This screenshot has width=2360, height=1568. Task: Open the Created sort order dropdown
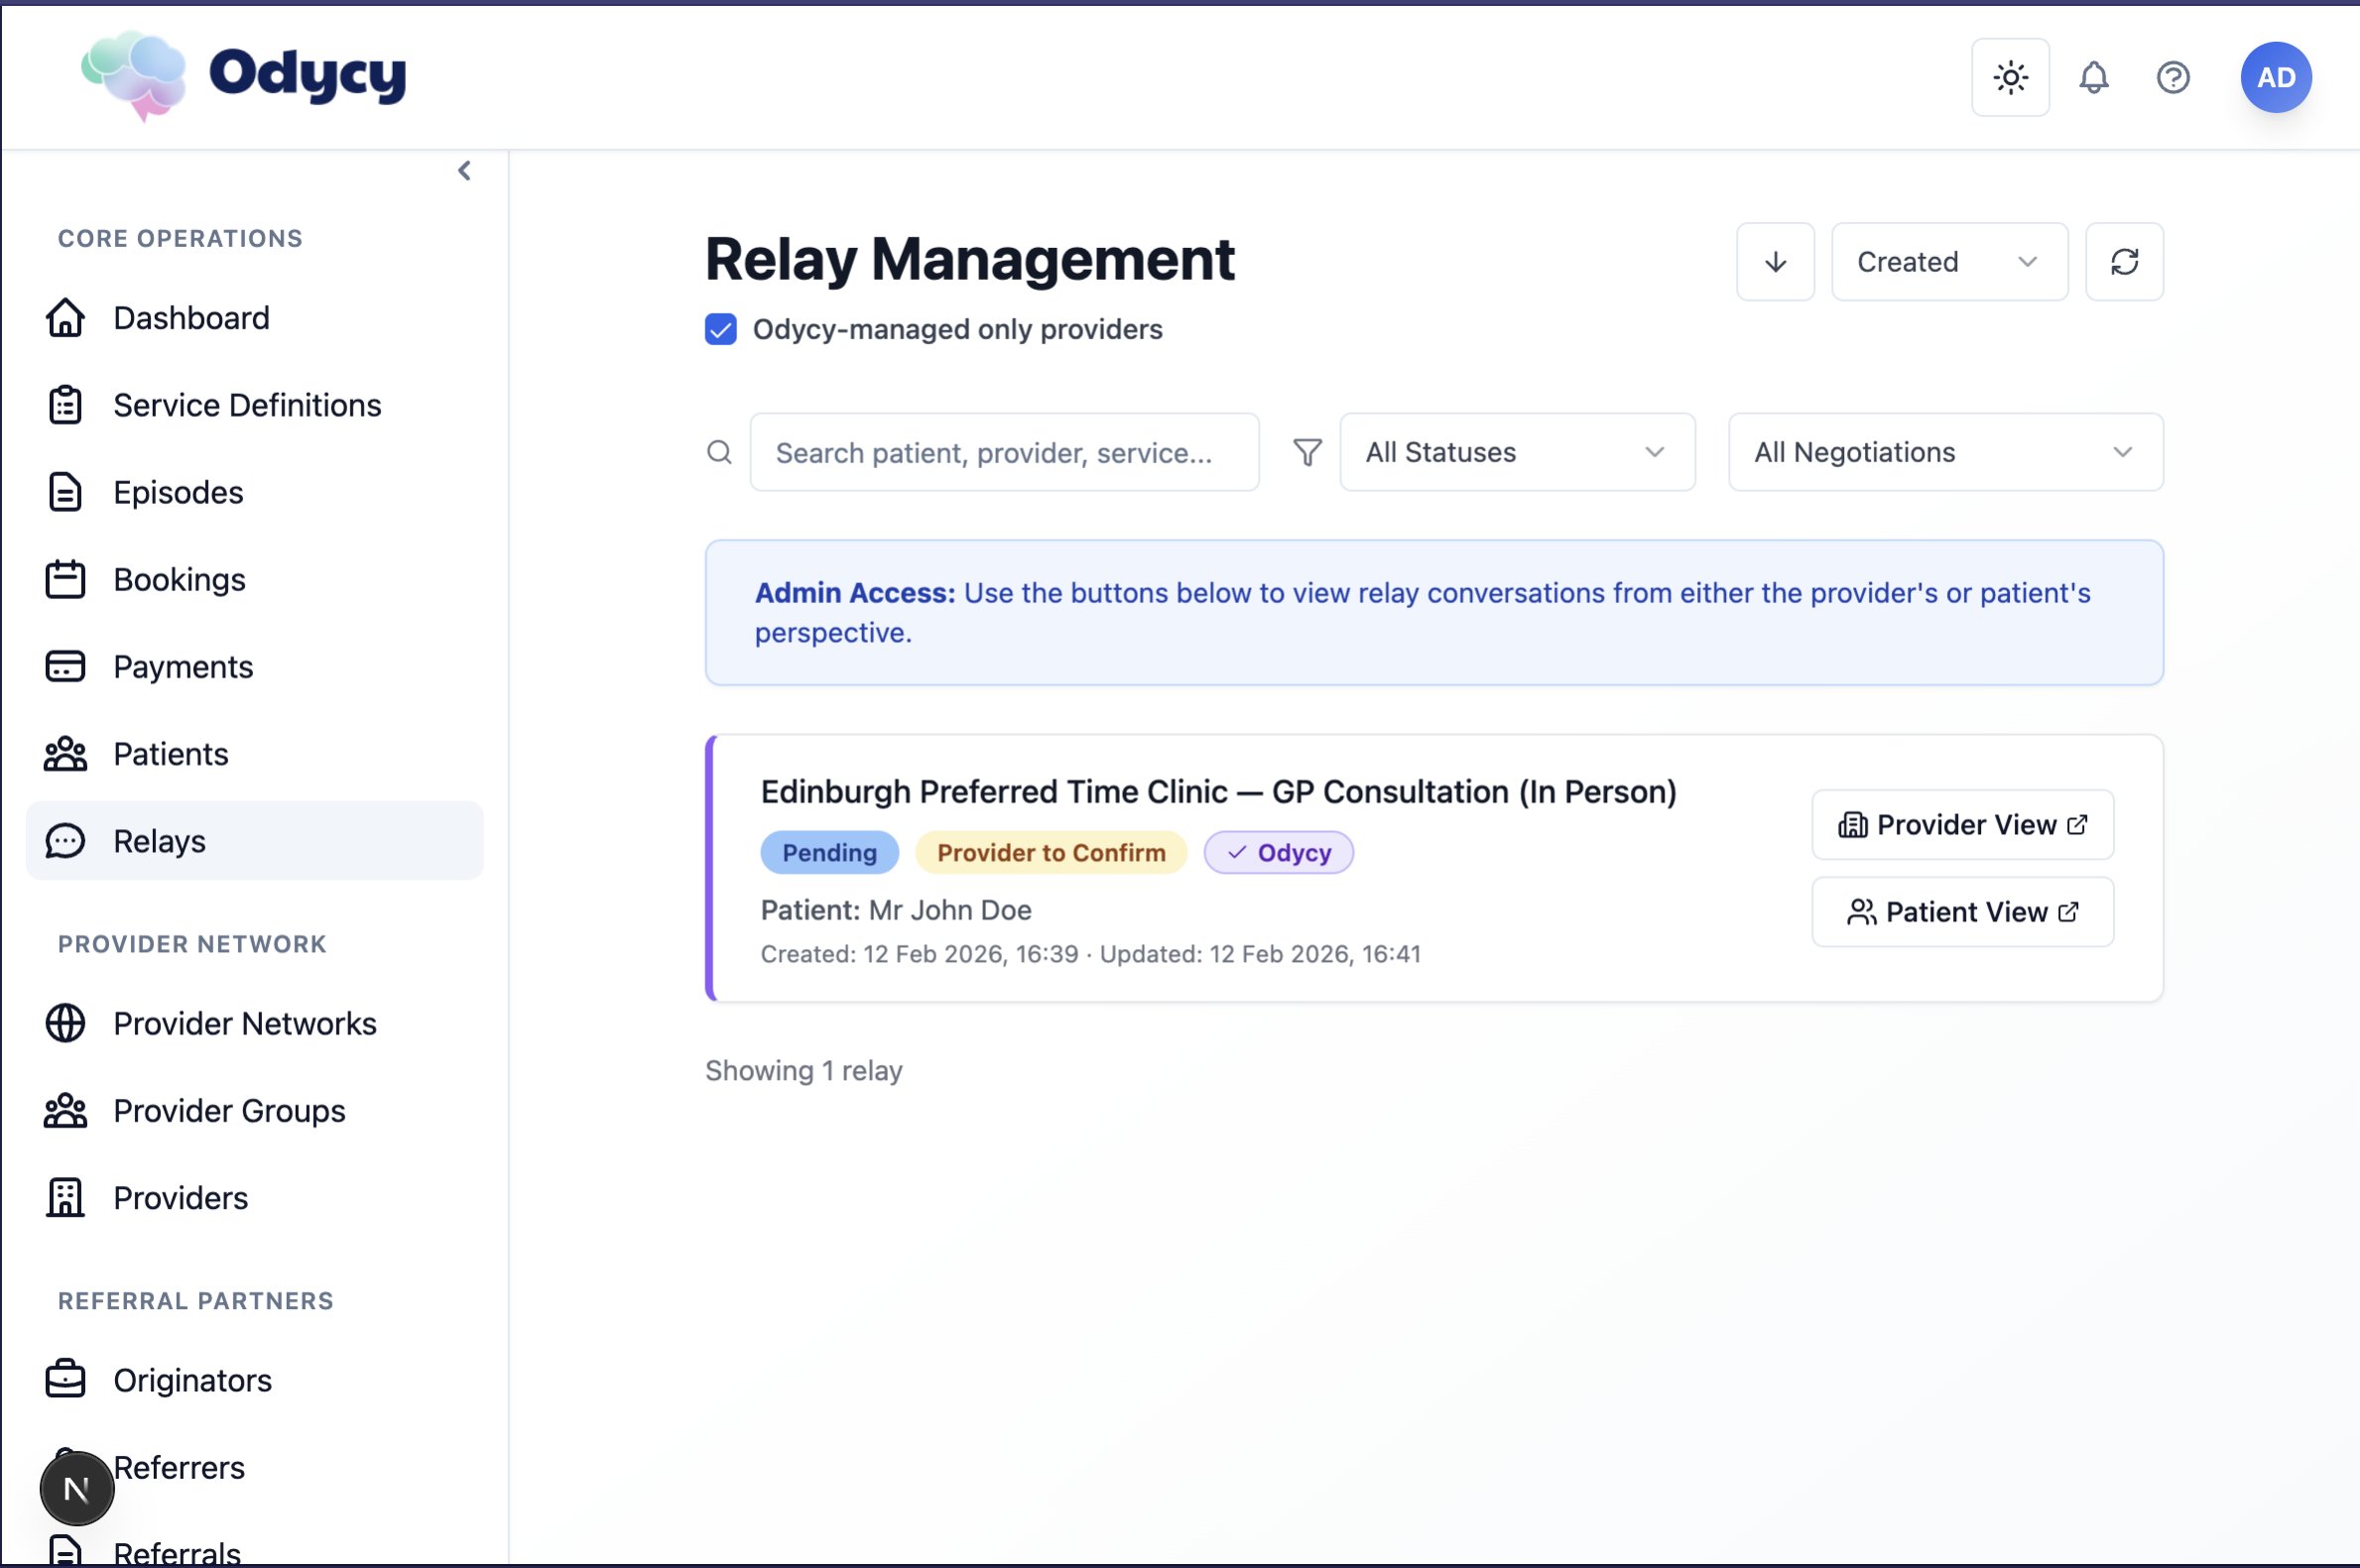coord(1948,261)
